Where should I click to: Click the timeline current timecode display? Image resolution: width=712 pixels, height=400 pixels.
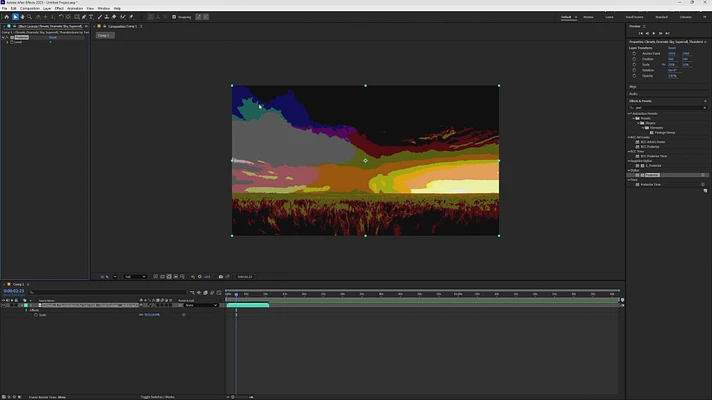(14, 291)
